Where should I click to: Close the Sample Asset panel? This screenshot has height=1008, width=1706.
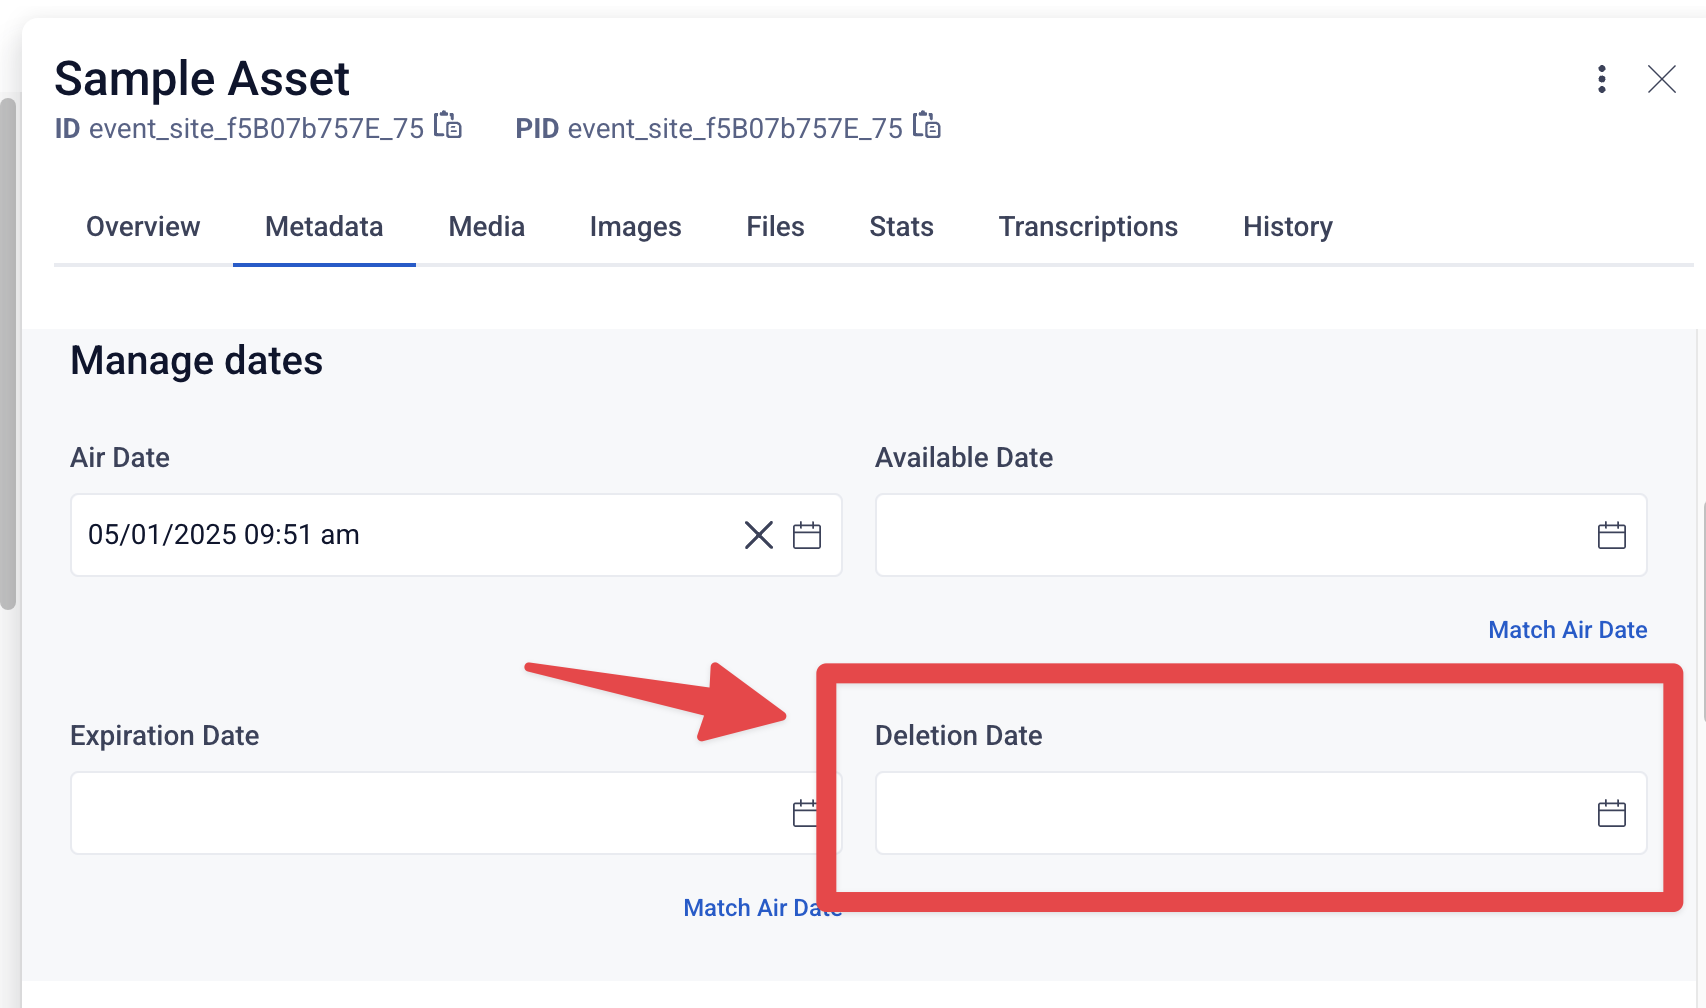tap(1662, 79)
